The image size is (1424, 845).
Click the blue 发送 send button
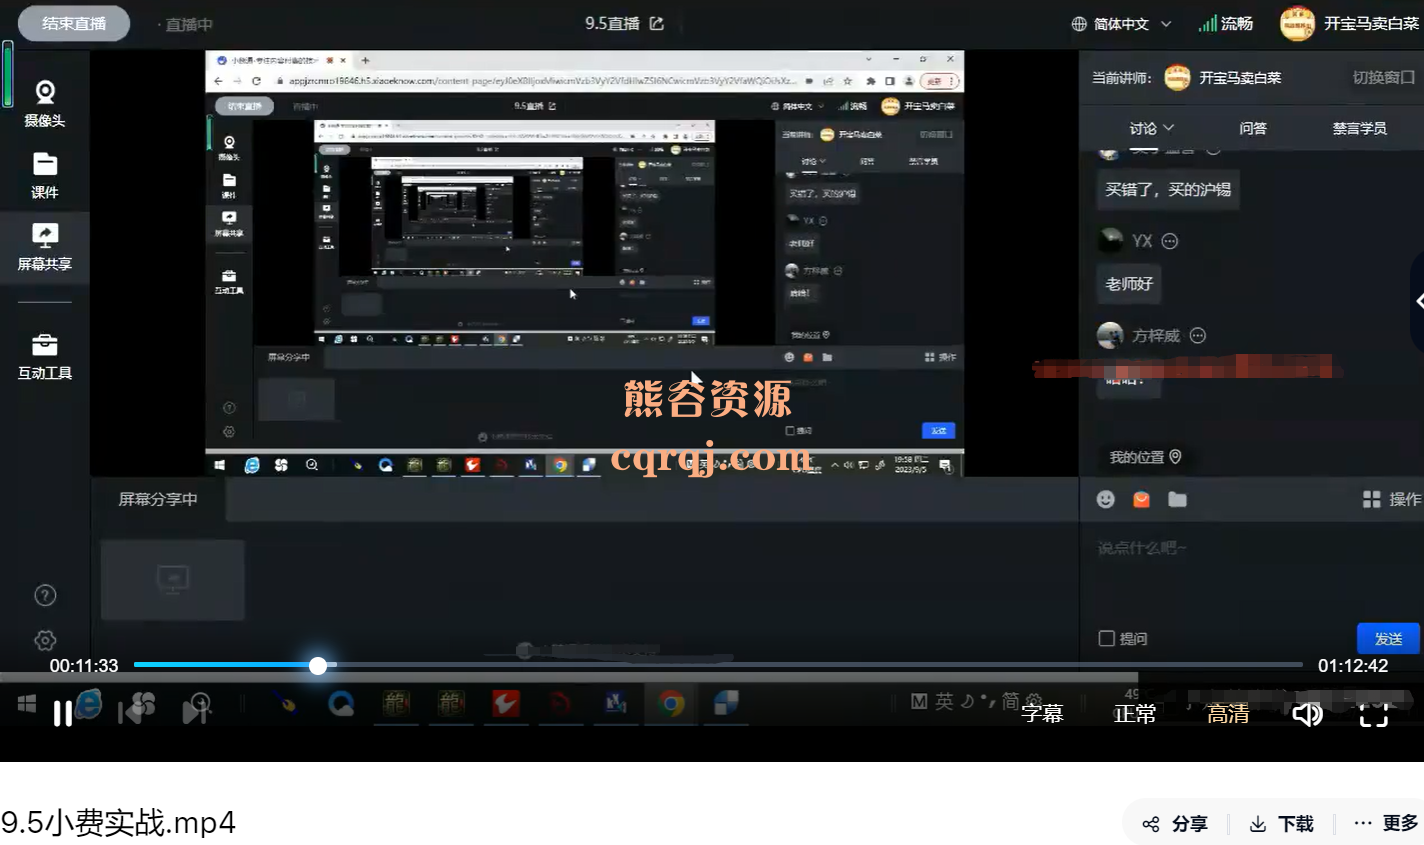point(1388,638)
